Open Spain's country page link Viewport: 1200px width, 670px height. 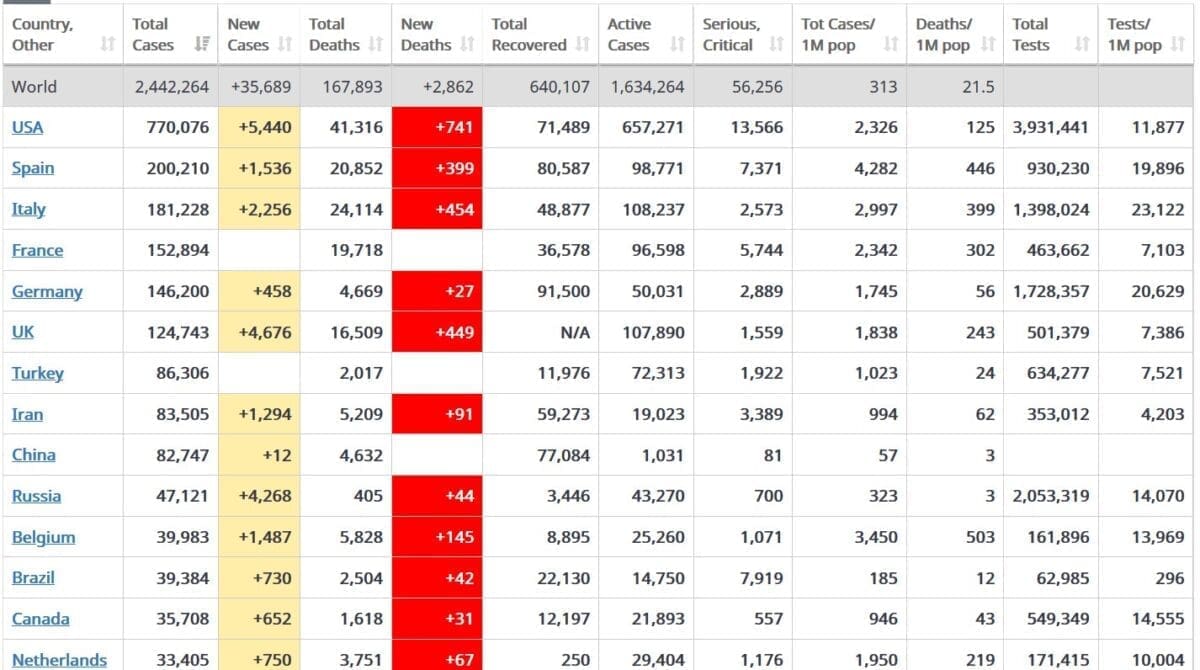point(33,168)
